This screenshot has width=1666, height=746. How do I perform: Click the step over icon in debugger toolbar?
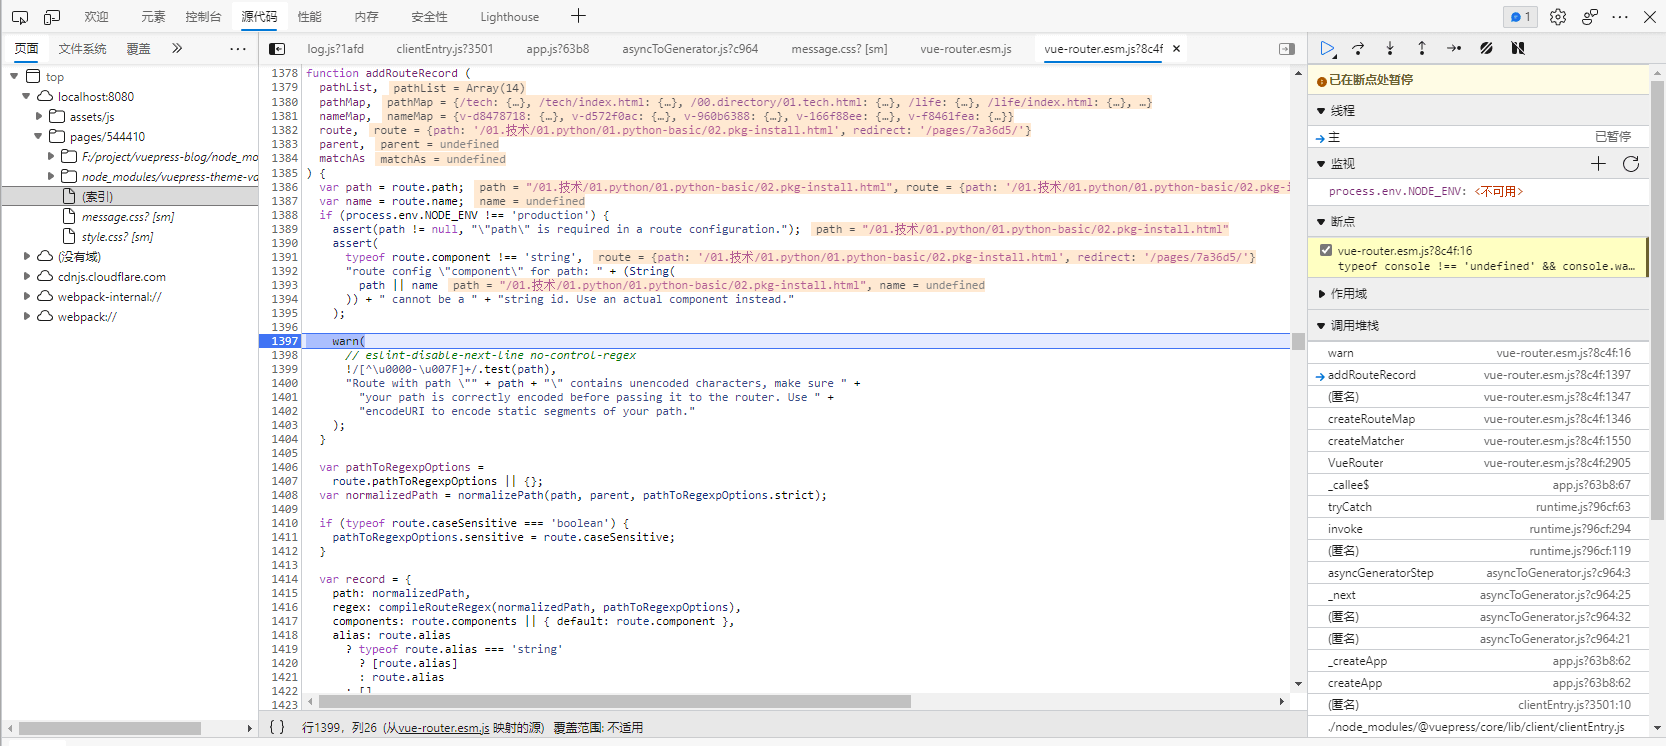1358,48
